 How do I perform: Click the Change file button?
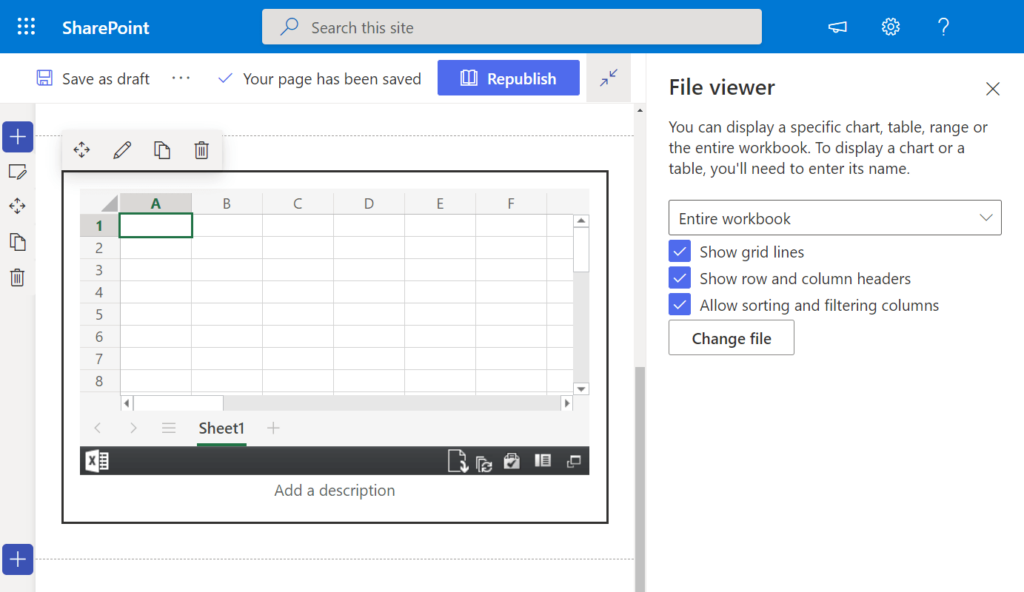click(731, 338)
